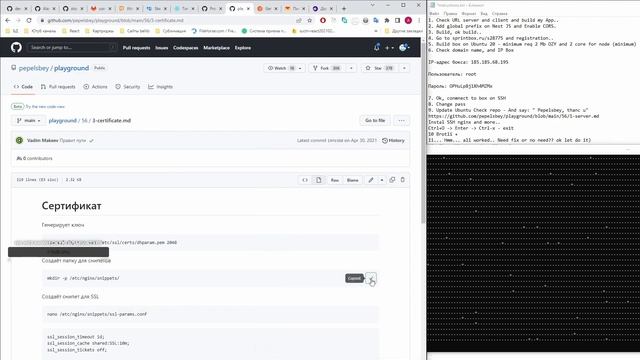Viewport: 640px width, 360px height.
Task: Click the Raw button
Action: click(x=335, y=180)
